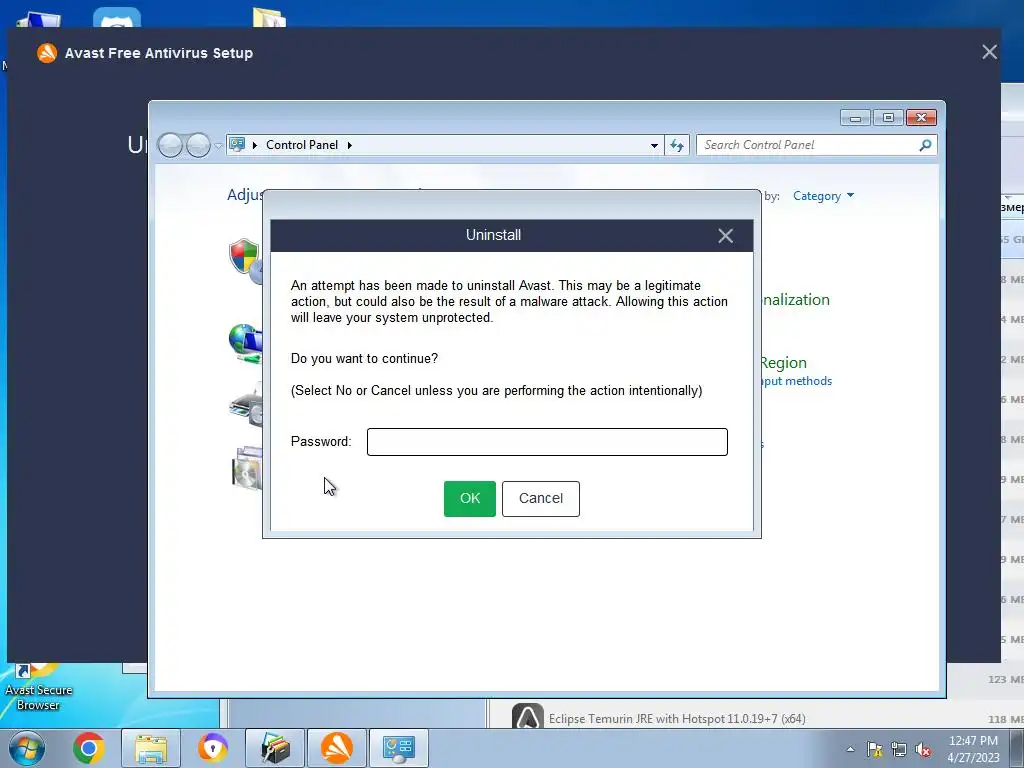The image size is (1024, 768).
Task: Open the Action Center flag tray icon
Action: point(874,749)
